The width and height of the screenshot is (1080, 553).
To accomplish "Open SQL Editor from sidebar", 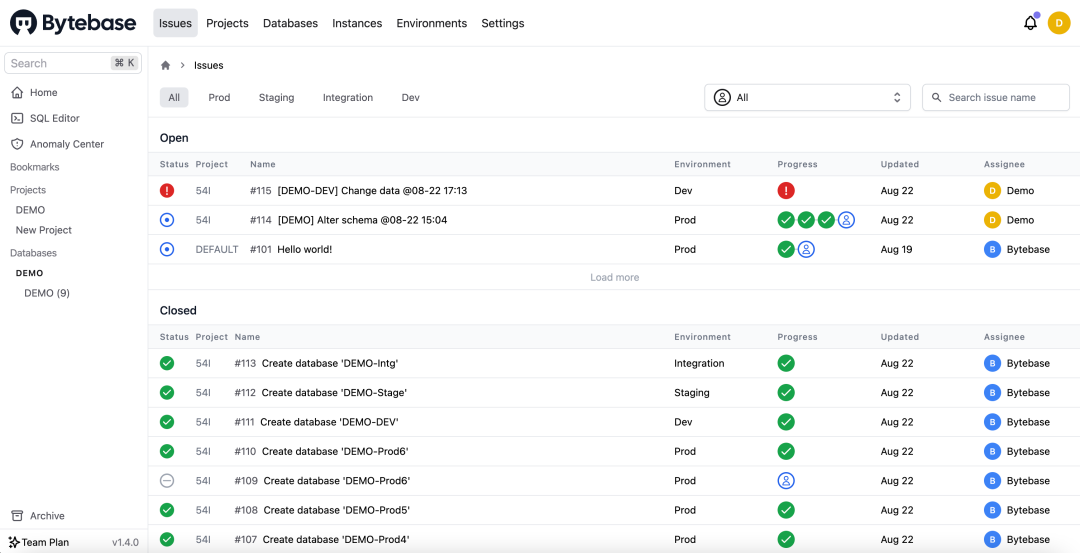I will pyautogui.click(x=54, y=118).
